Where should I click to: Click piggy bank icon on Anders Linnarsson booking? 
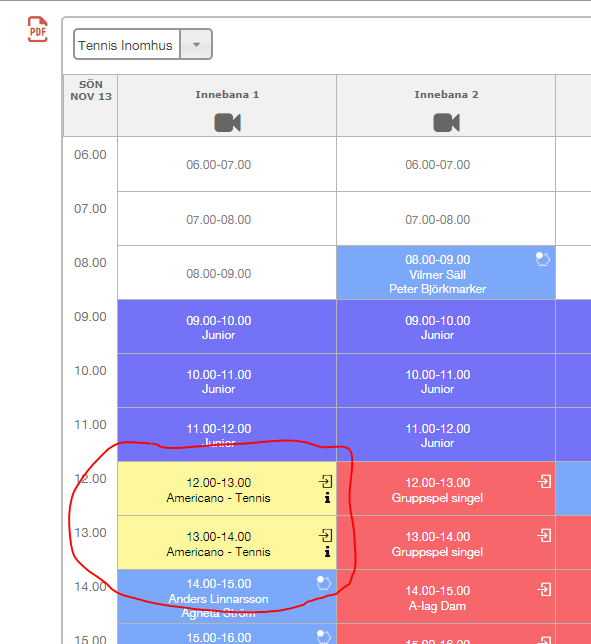click(324, 583)
